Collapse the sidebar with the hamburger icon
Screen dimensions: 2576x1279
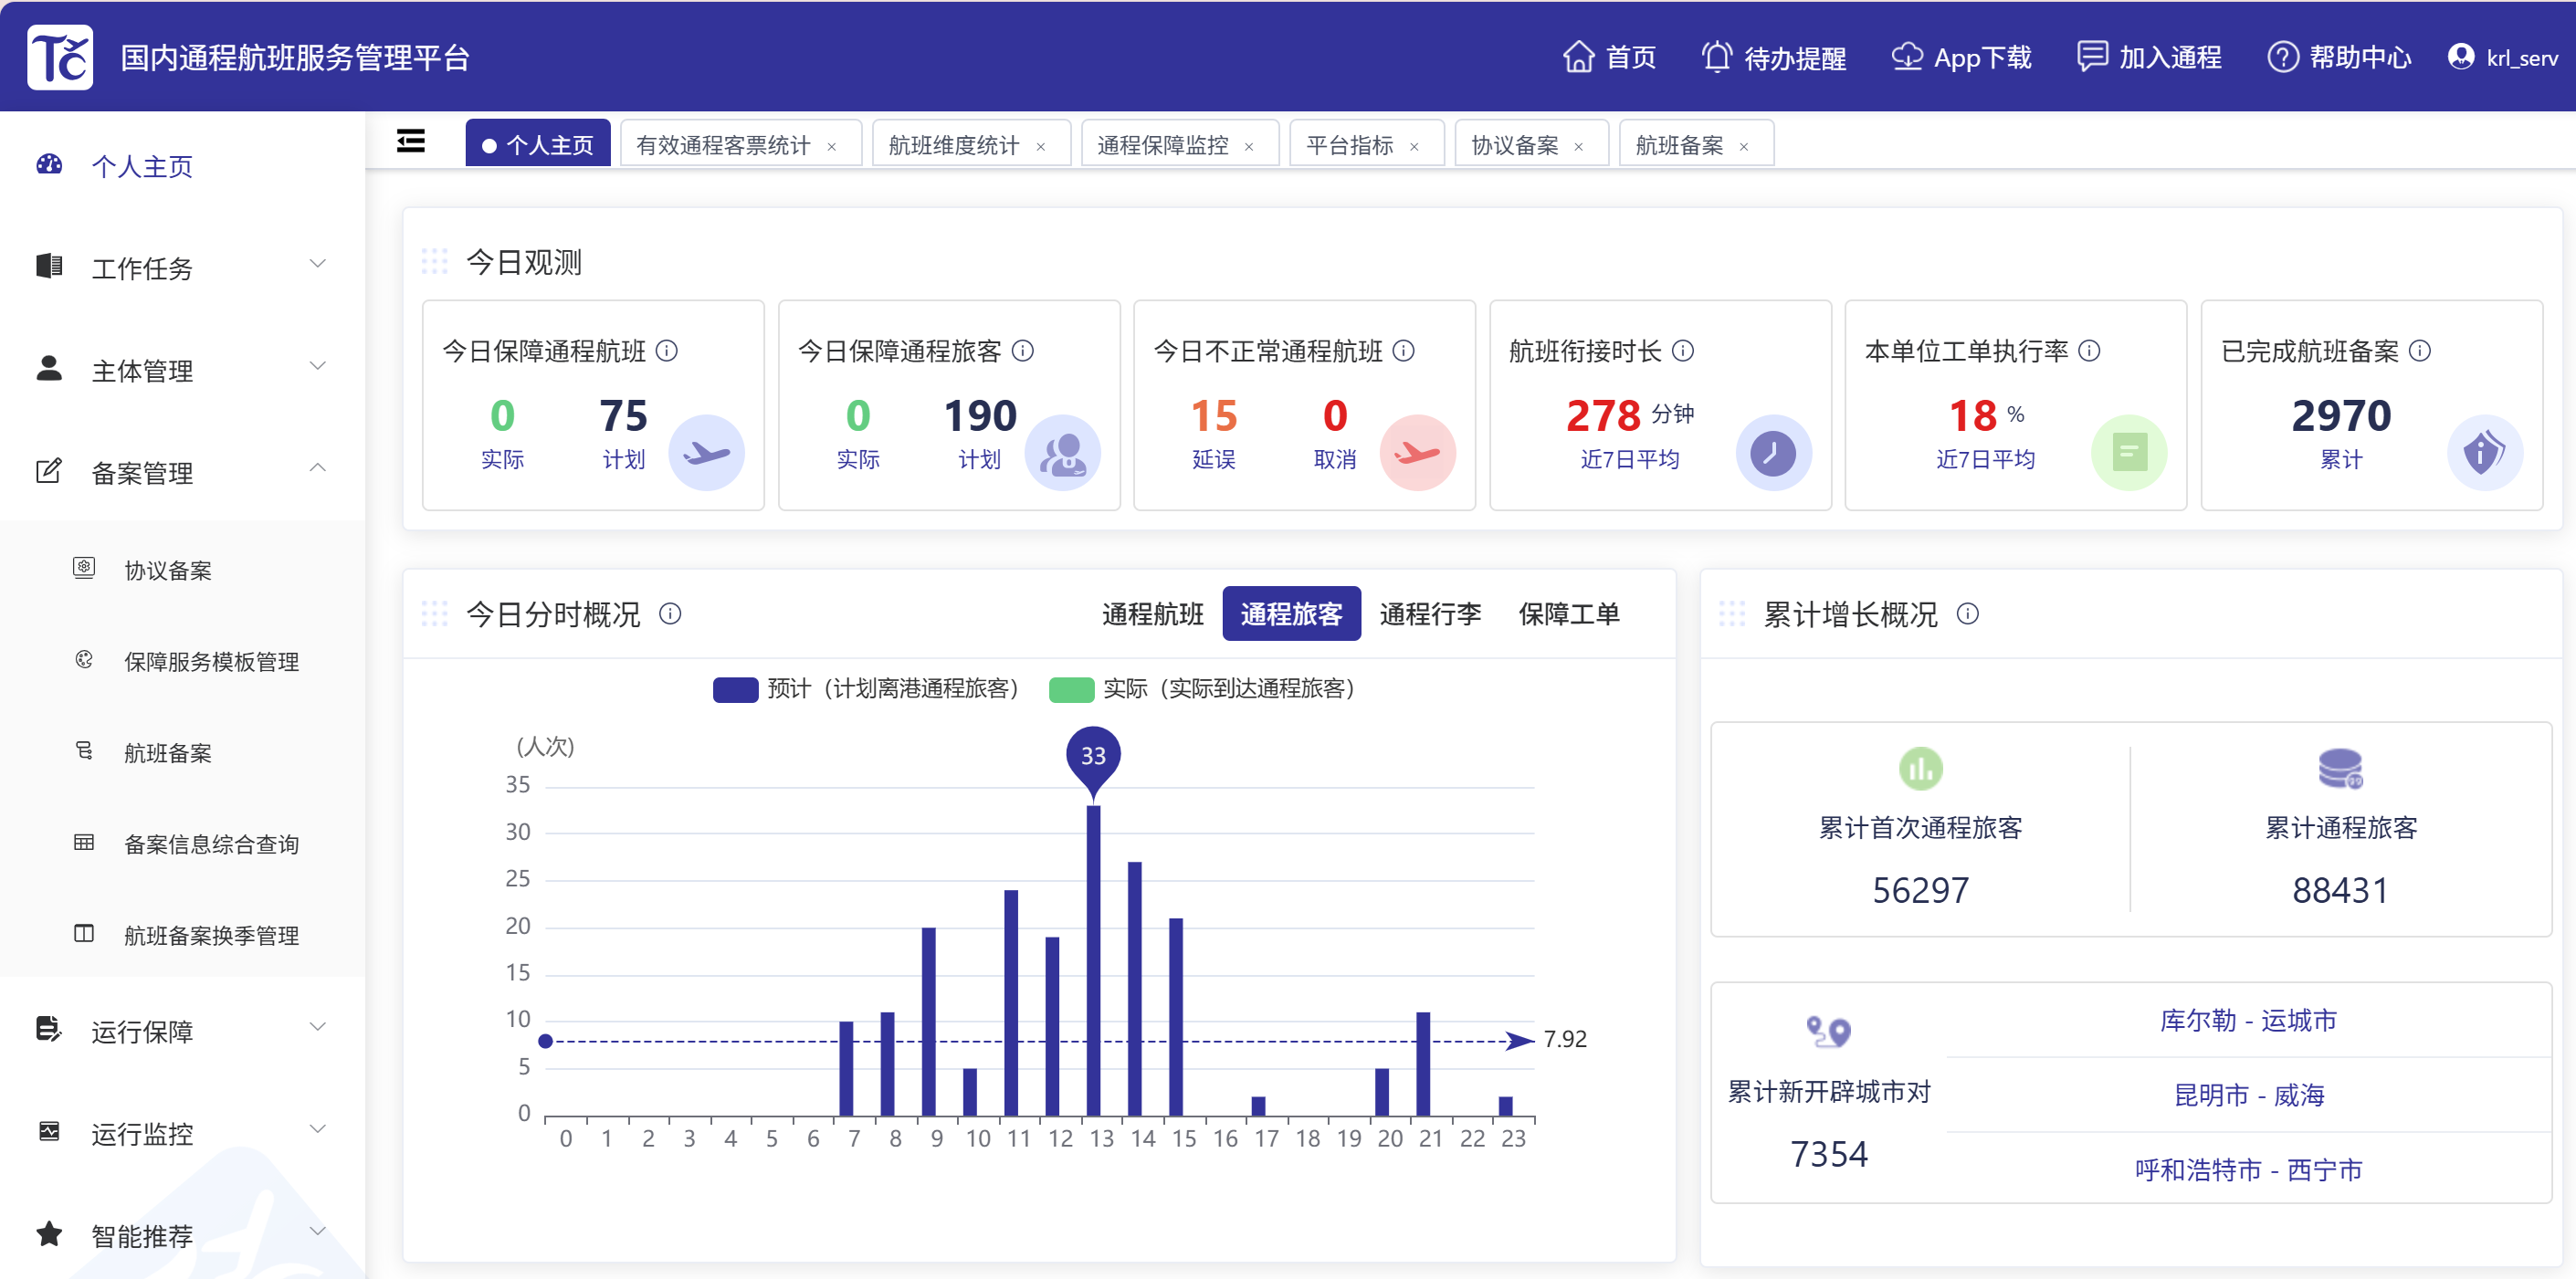tap(410, 142)
